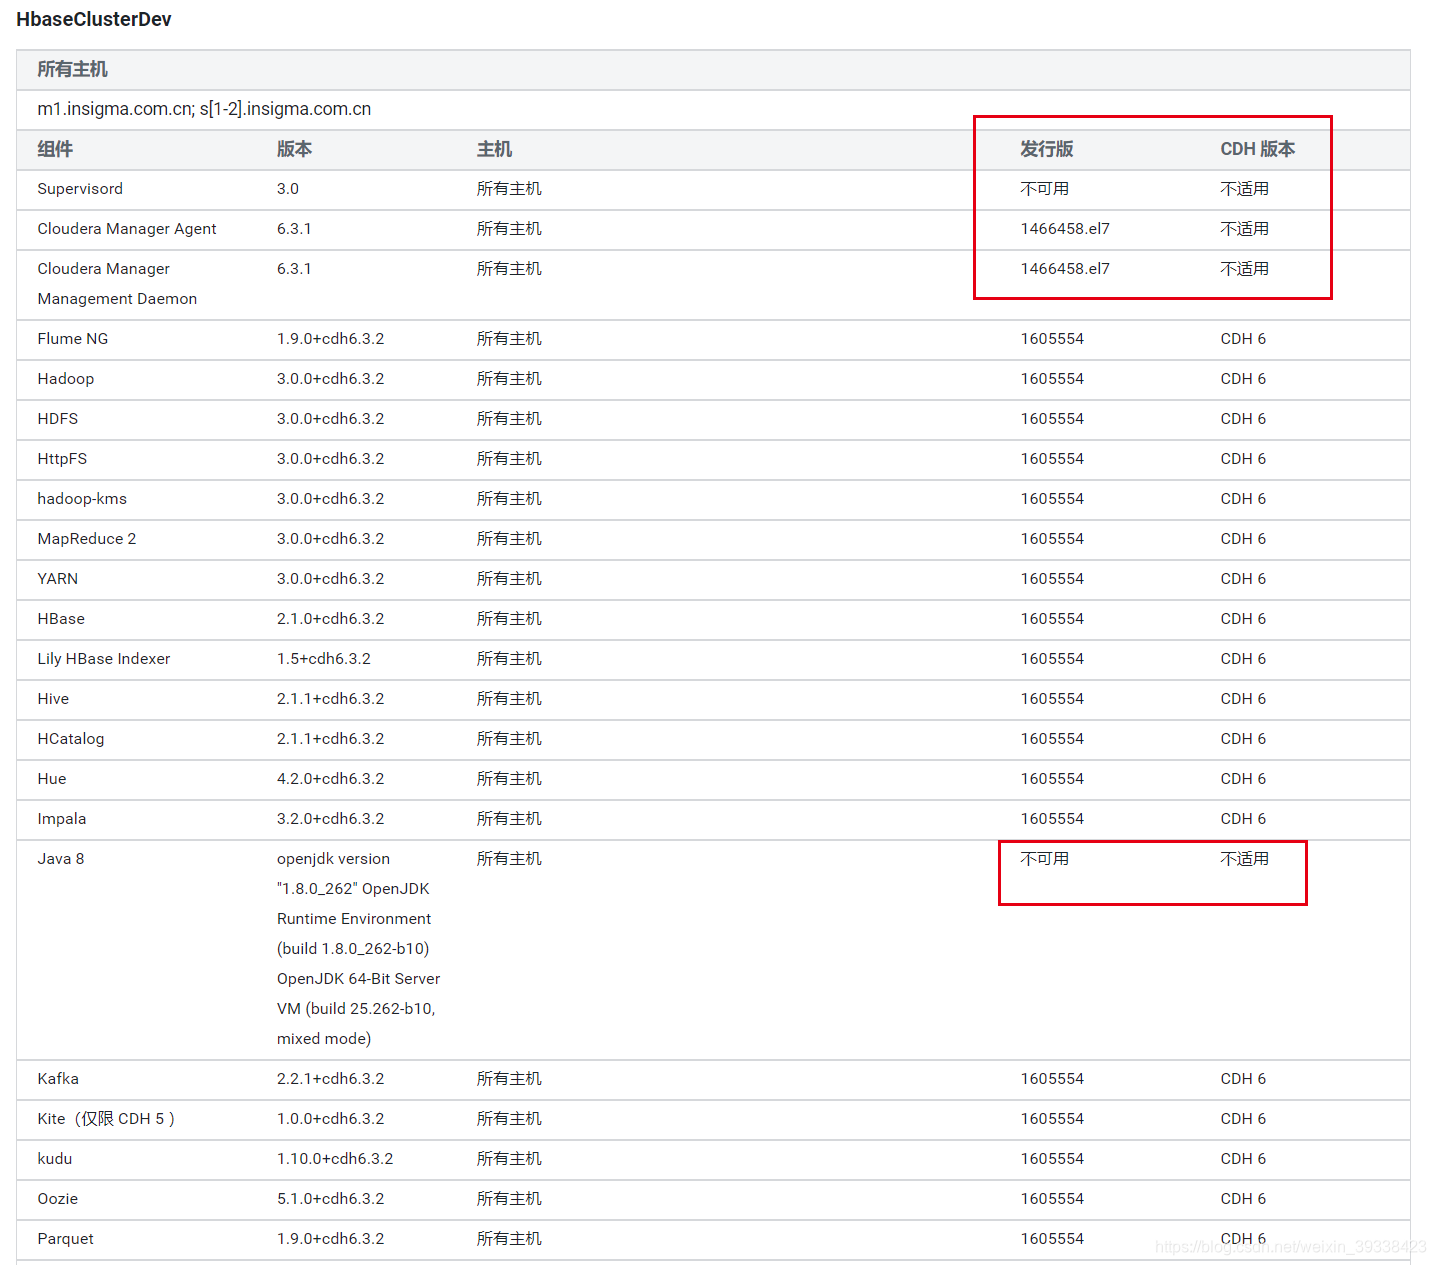
Task: Select the Impala component name
Action: 62,819
